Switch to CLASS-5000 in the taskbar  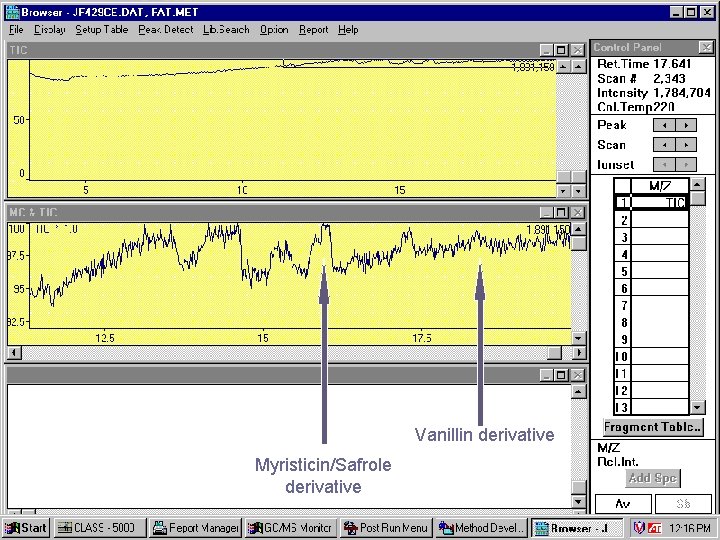pos(101,528)
